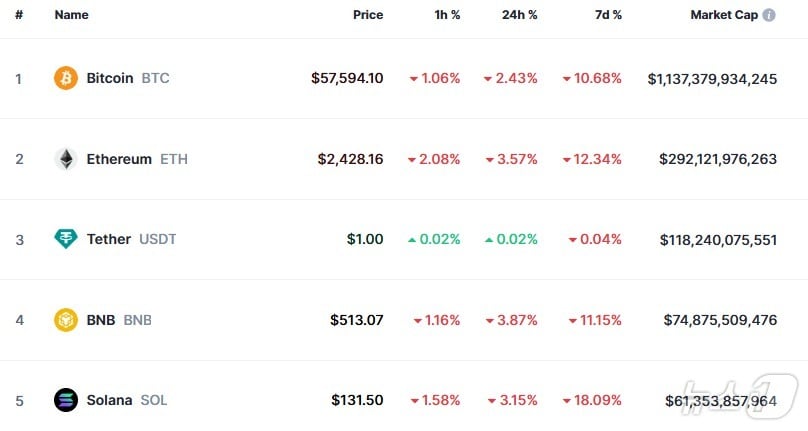The image size is (808, 431).
Task: Click the Bitcoin logo icon
Action: (x=66, y=78)
